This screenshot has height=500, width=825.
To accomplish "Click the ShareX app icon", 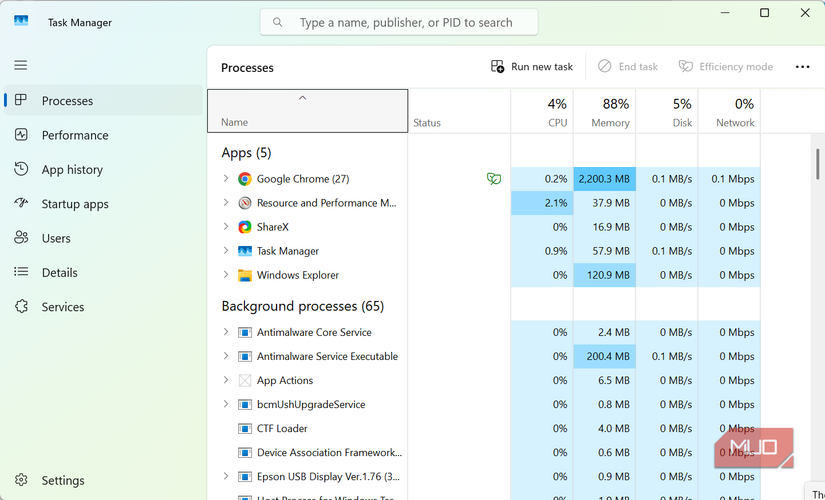I will coord(245,227).
